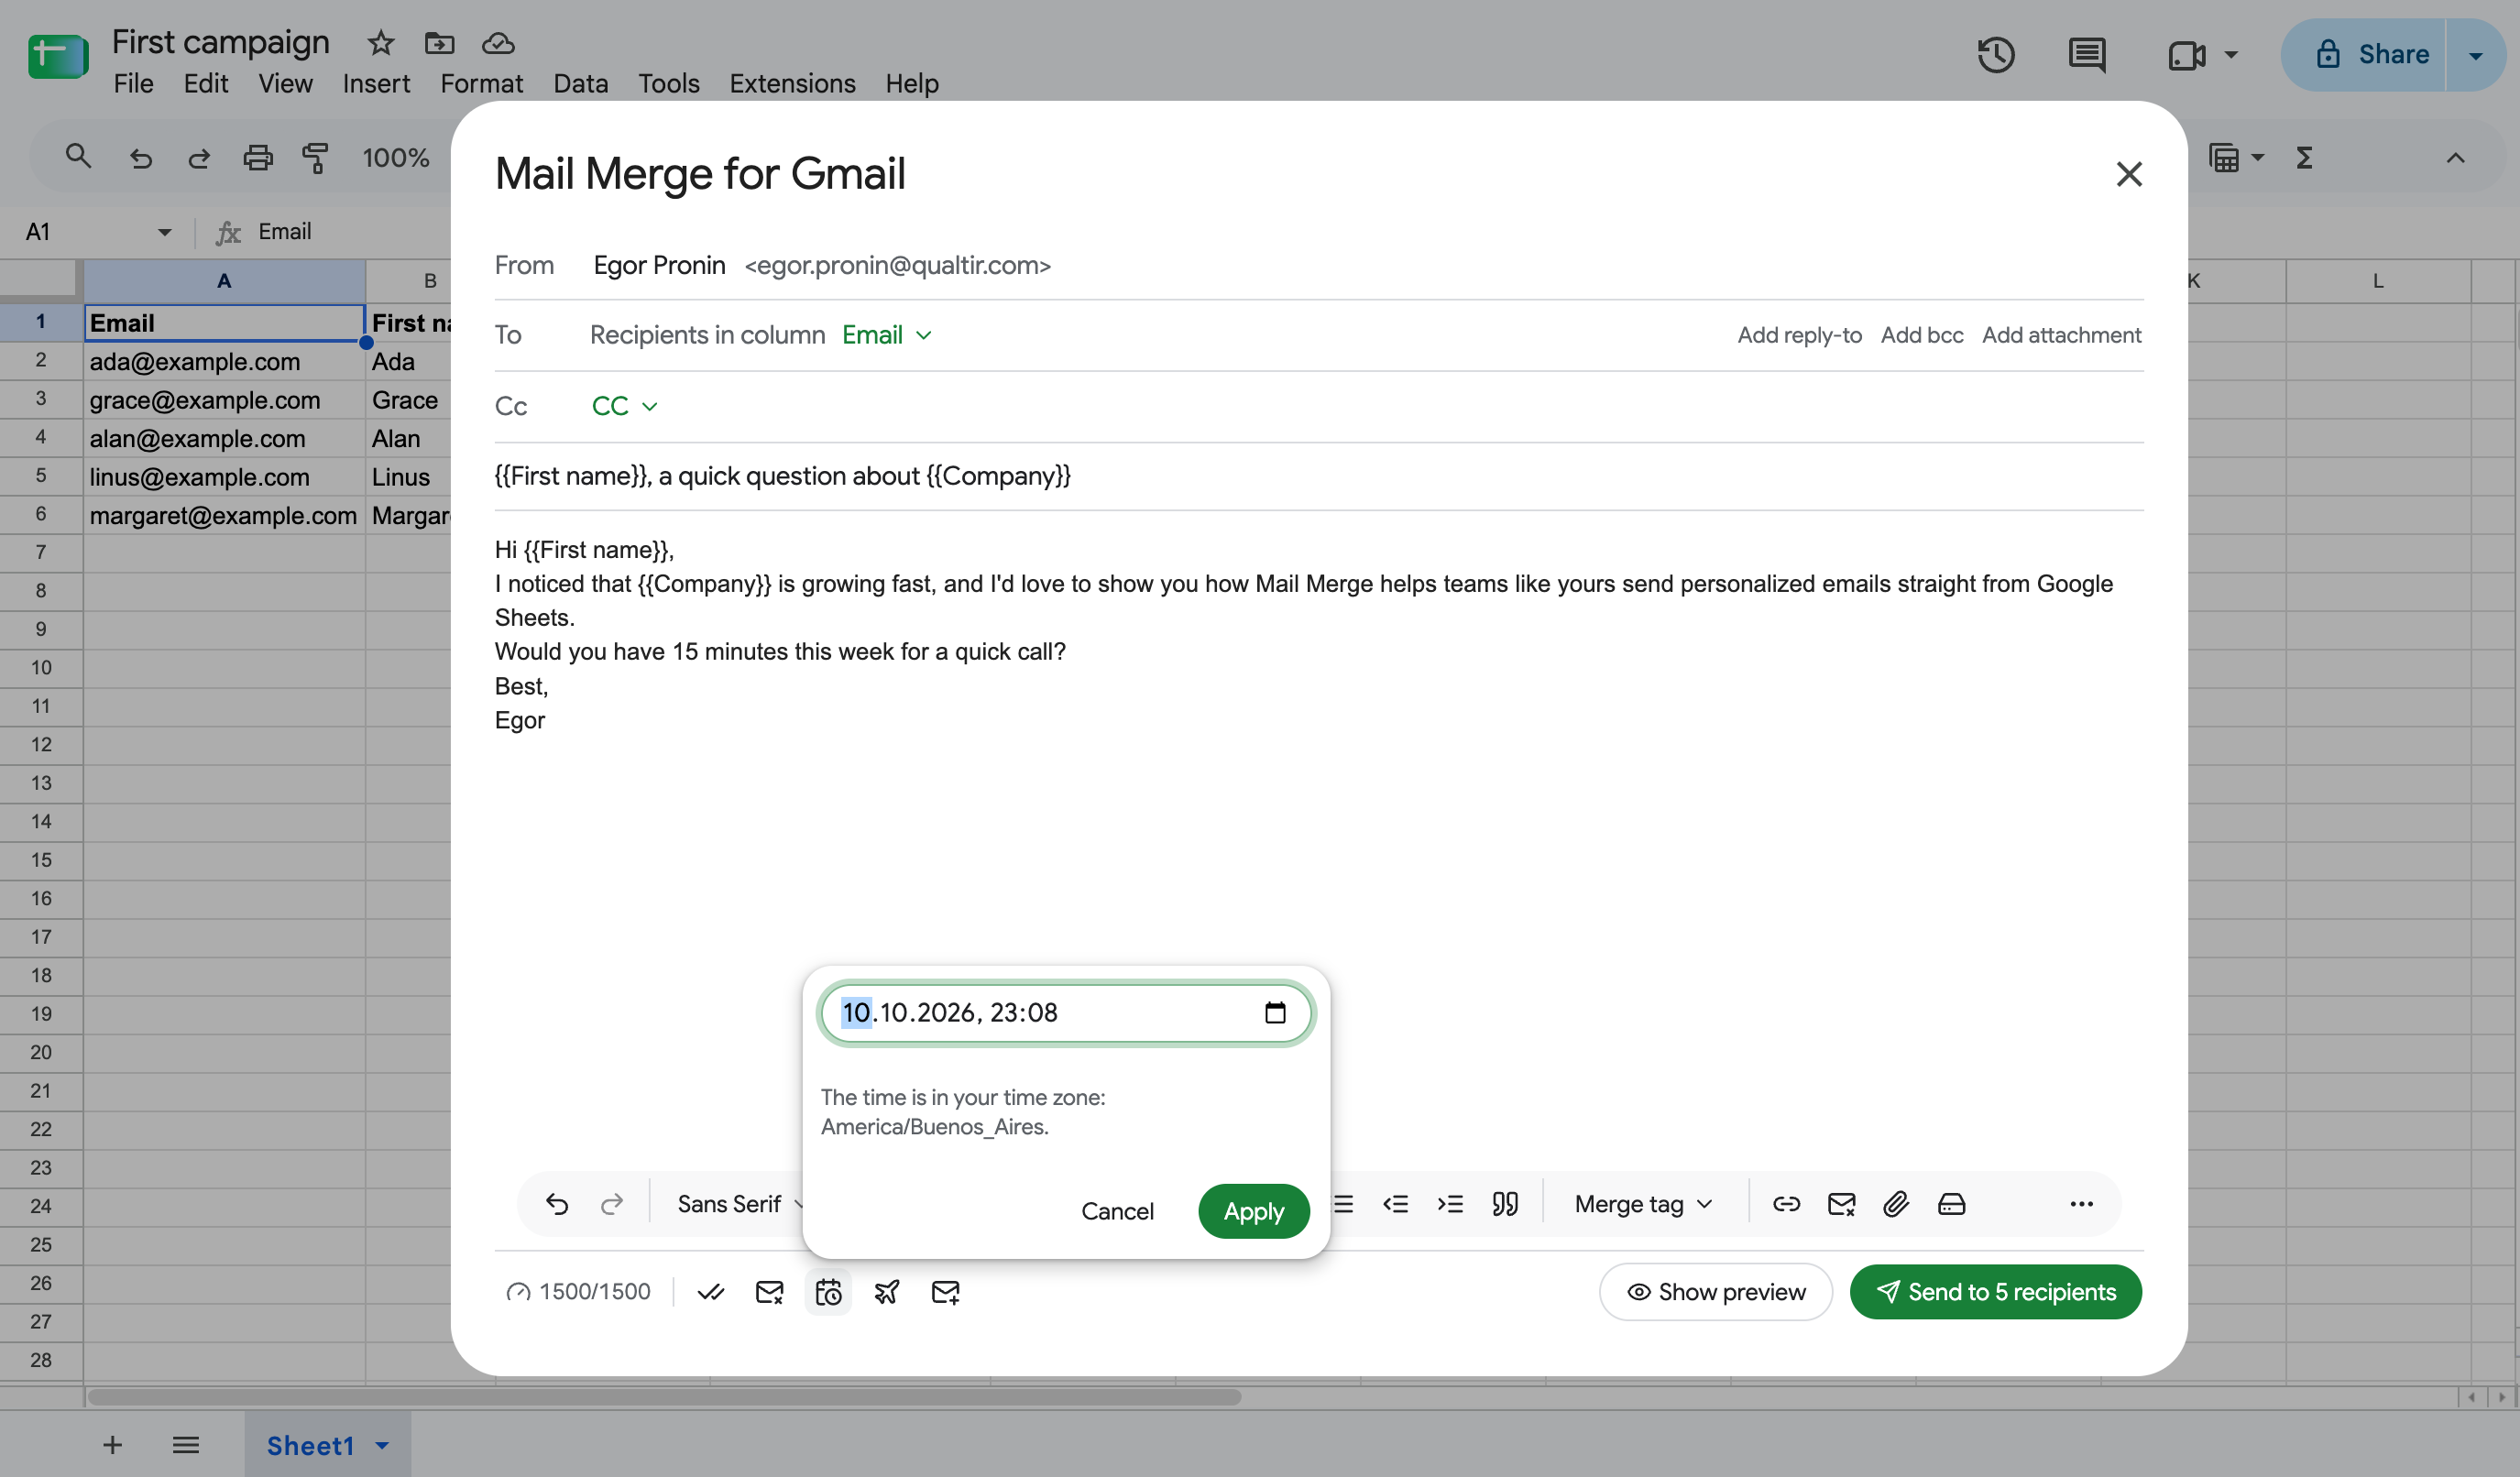The height and width of the screenshot is (1477, 2520).
Task: Expand the Email recipients column dropdown
Action: click(x=887, y=335)
